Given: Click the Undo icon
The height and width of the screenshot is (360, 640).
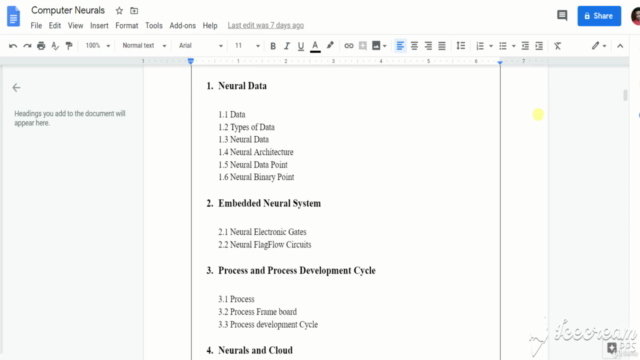Looking at the screenshot, I should (x=13, y=46).
